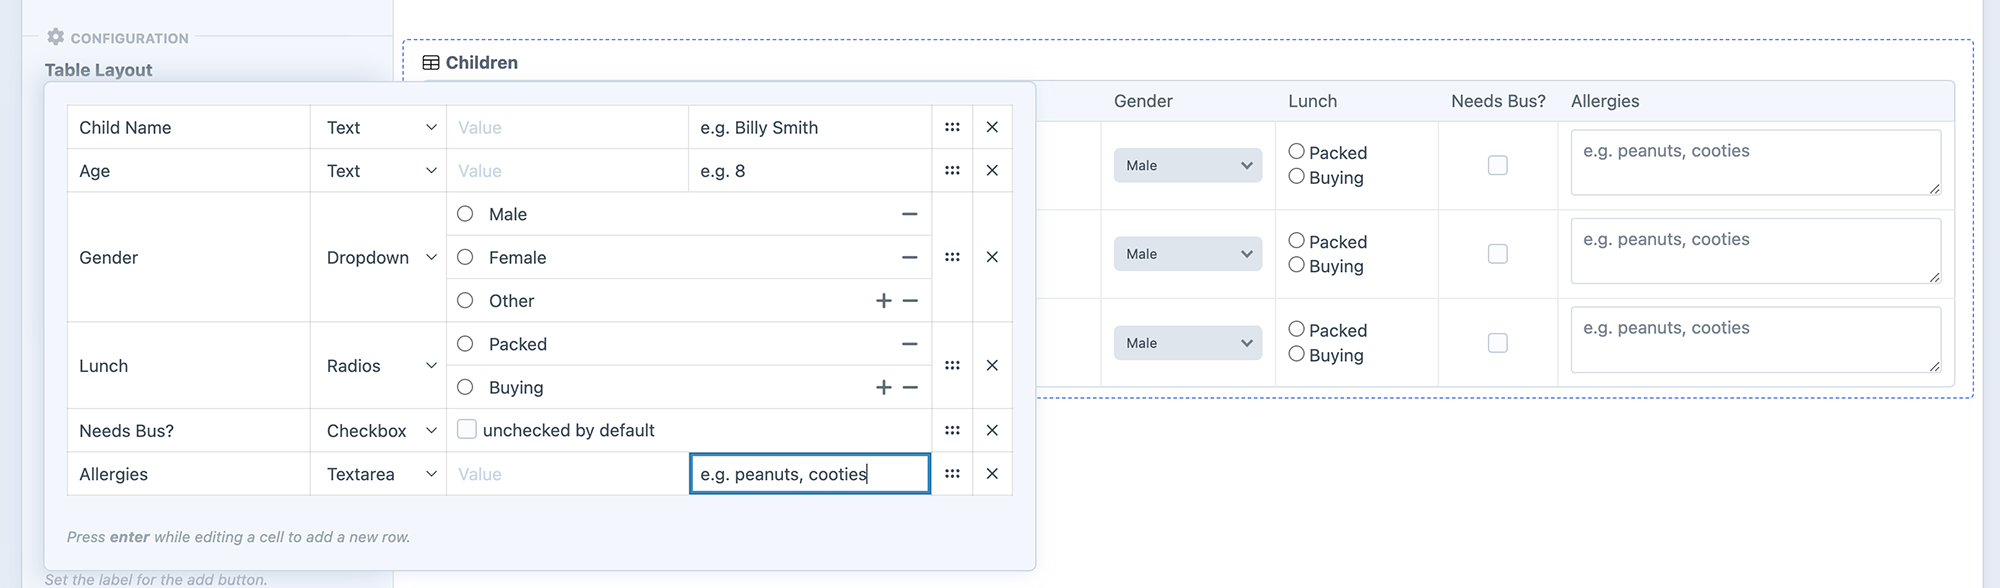Click the first Allergies textarea in the preview
This screenshot has height=588, width=2000.
point(1755,162)
